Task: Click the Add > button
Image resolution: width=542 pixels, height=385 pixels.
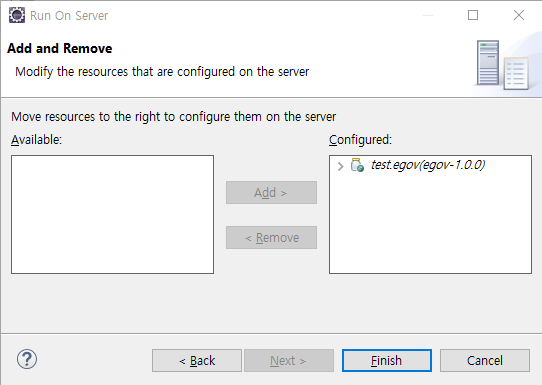Action: (271, 192)
